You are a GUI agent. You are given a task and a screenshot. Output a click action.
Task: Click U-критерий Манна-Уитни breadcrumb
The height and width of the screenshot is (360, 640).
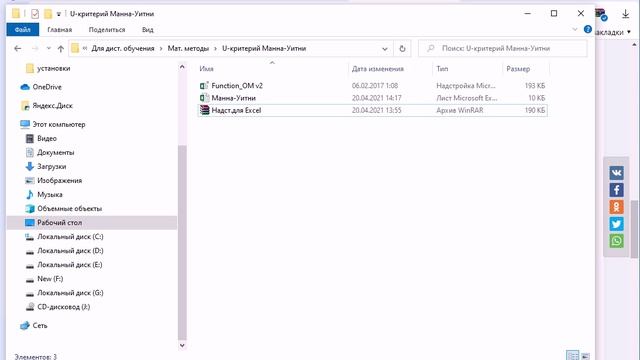[x=264, y=48]
